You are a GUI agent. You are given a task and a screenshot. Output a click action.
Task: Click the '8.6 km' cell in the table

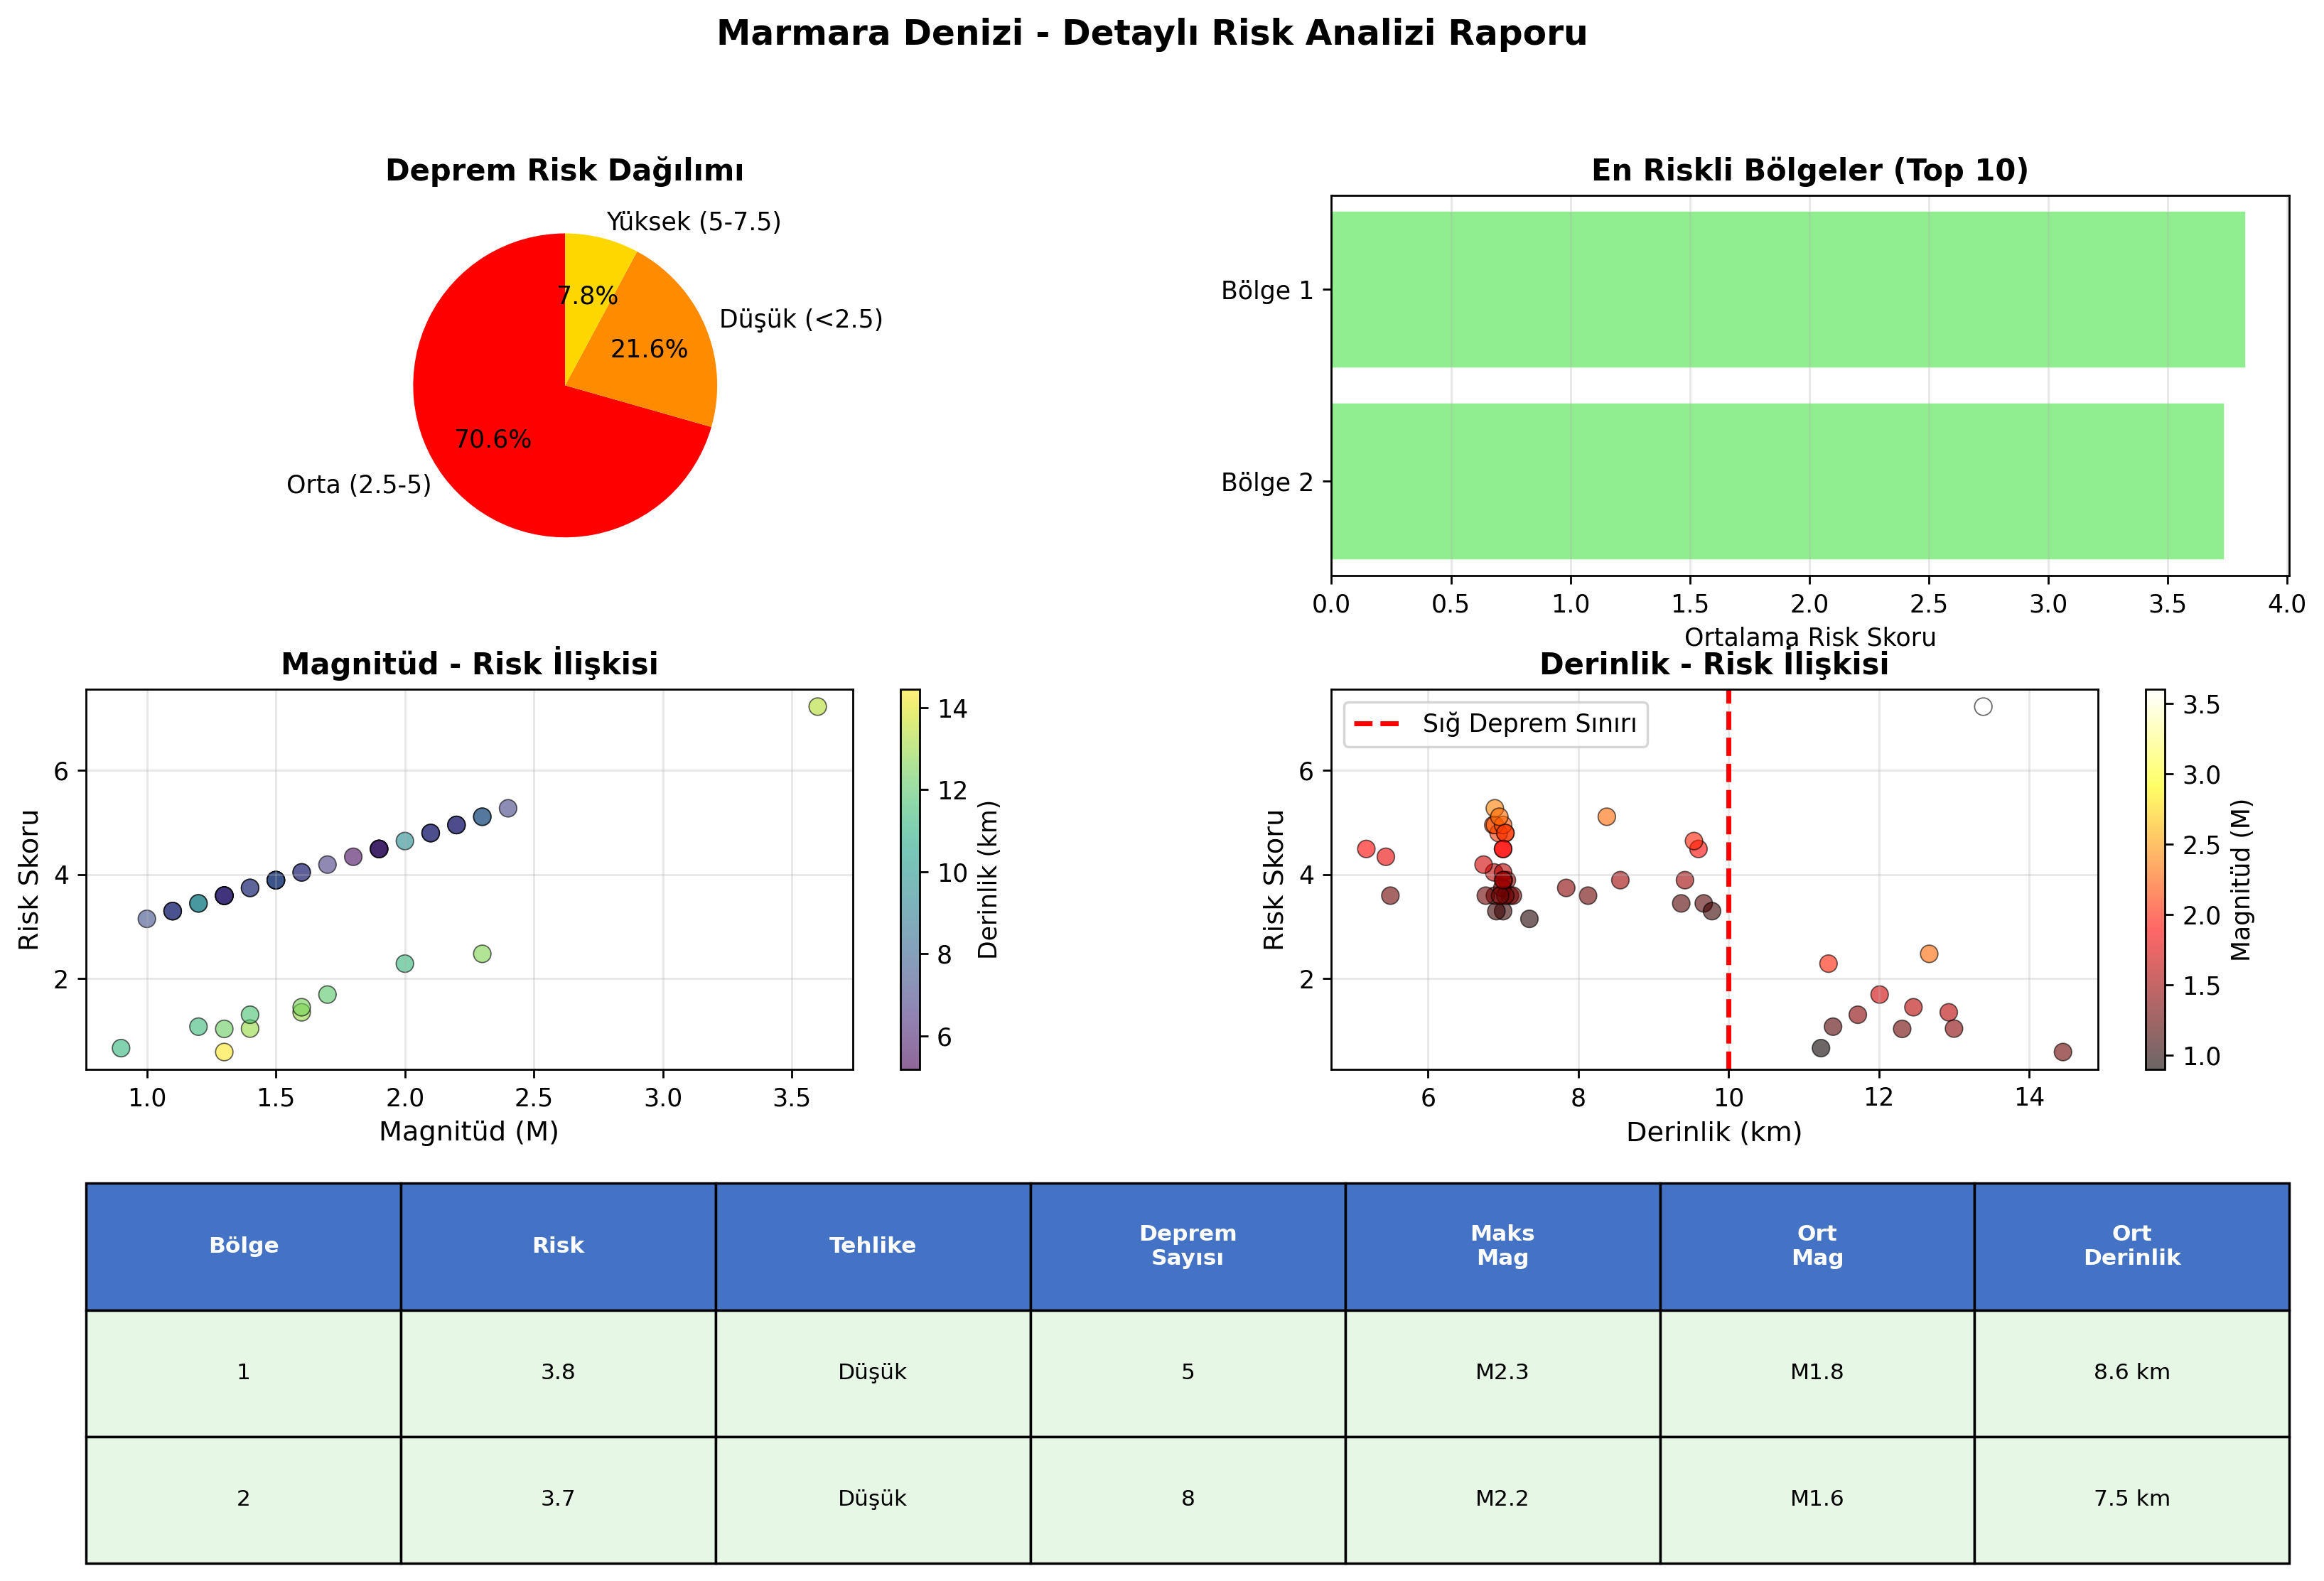pos(2132,1373)
